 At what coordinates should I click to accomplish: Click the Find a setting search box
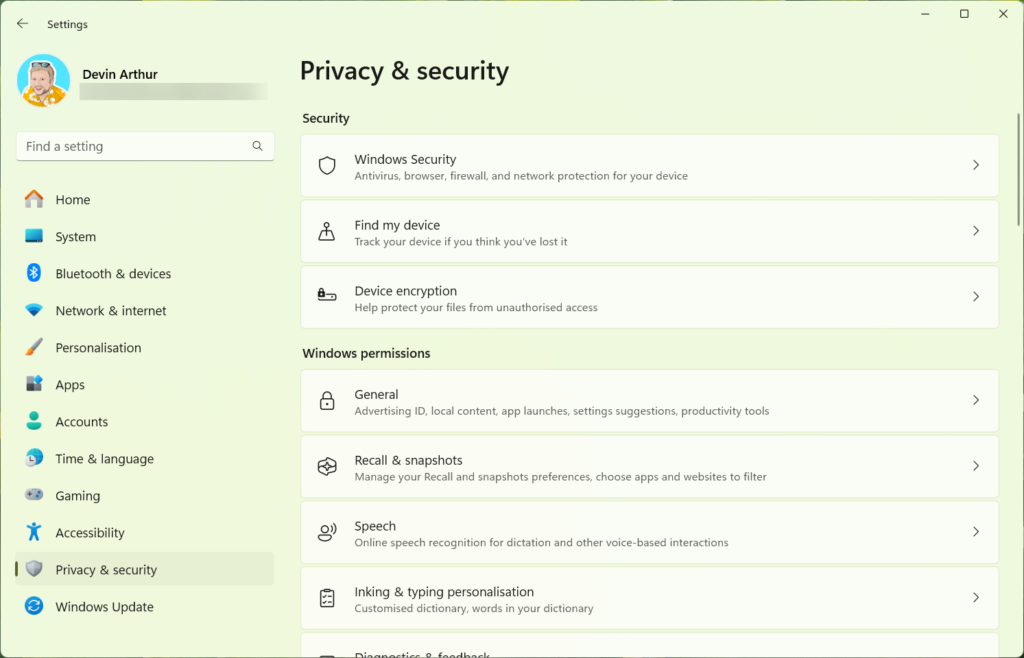[x=135, y=146]
